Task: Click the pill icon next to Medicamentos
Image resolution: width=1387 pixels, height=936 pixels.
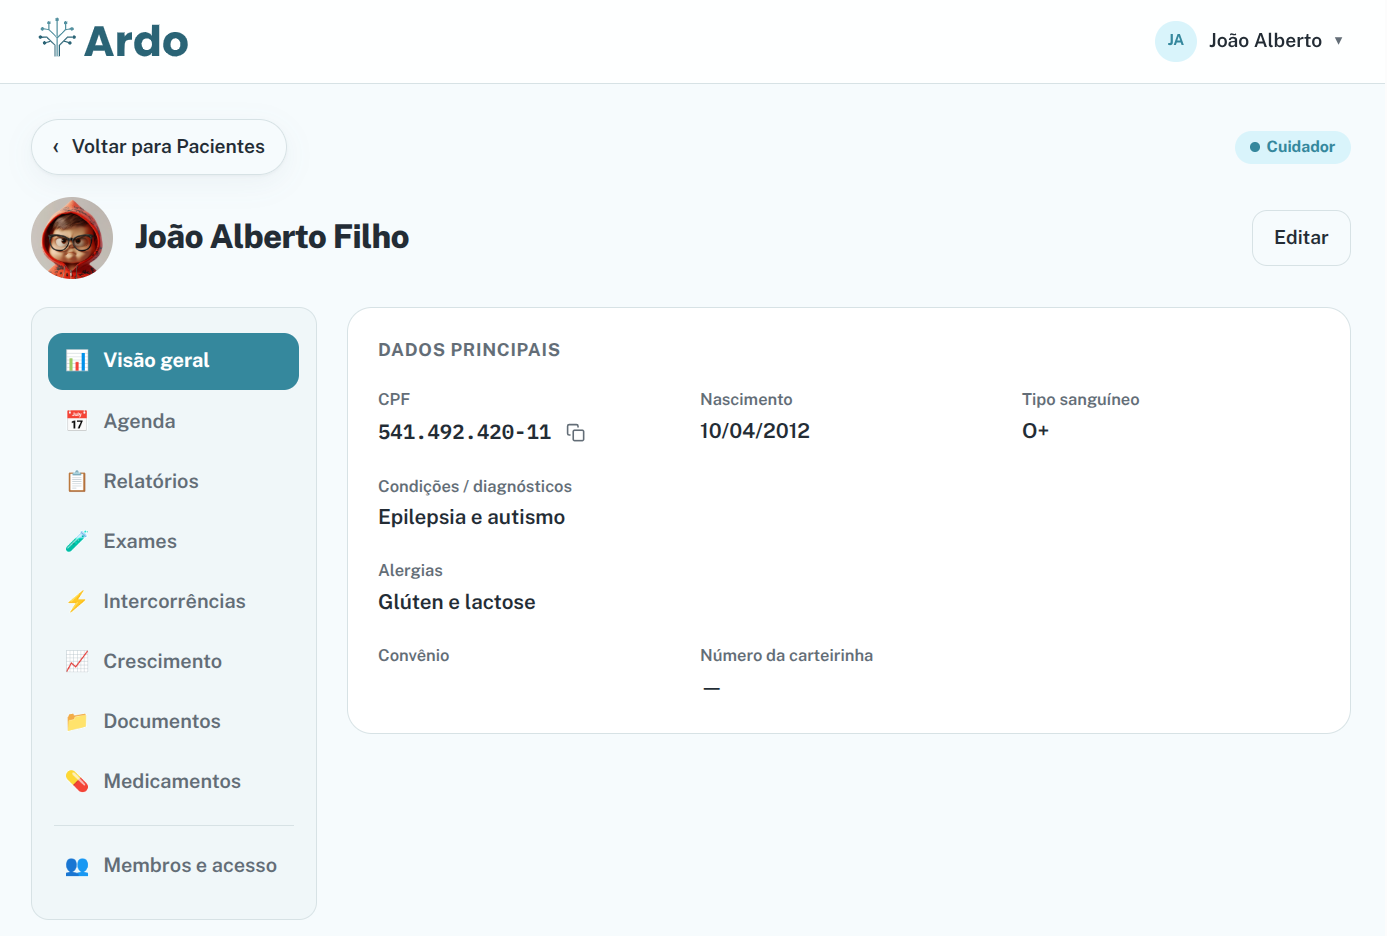Action: 77,781
